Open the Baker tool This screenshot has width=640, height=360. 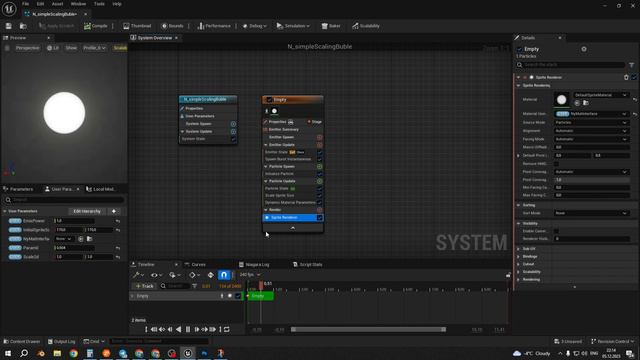pyautogui.click(x=331, y=26)
